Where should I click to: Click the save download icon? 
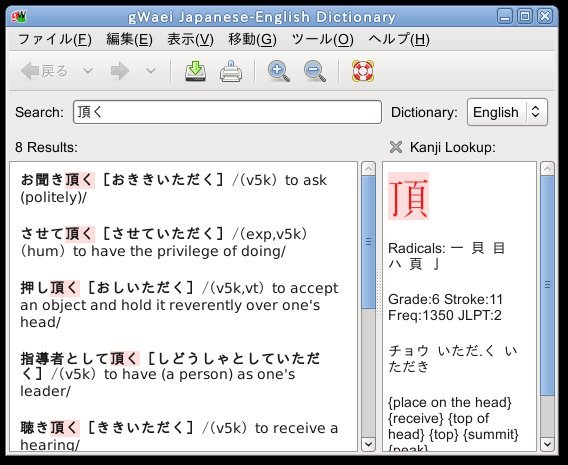coord(196,71)
